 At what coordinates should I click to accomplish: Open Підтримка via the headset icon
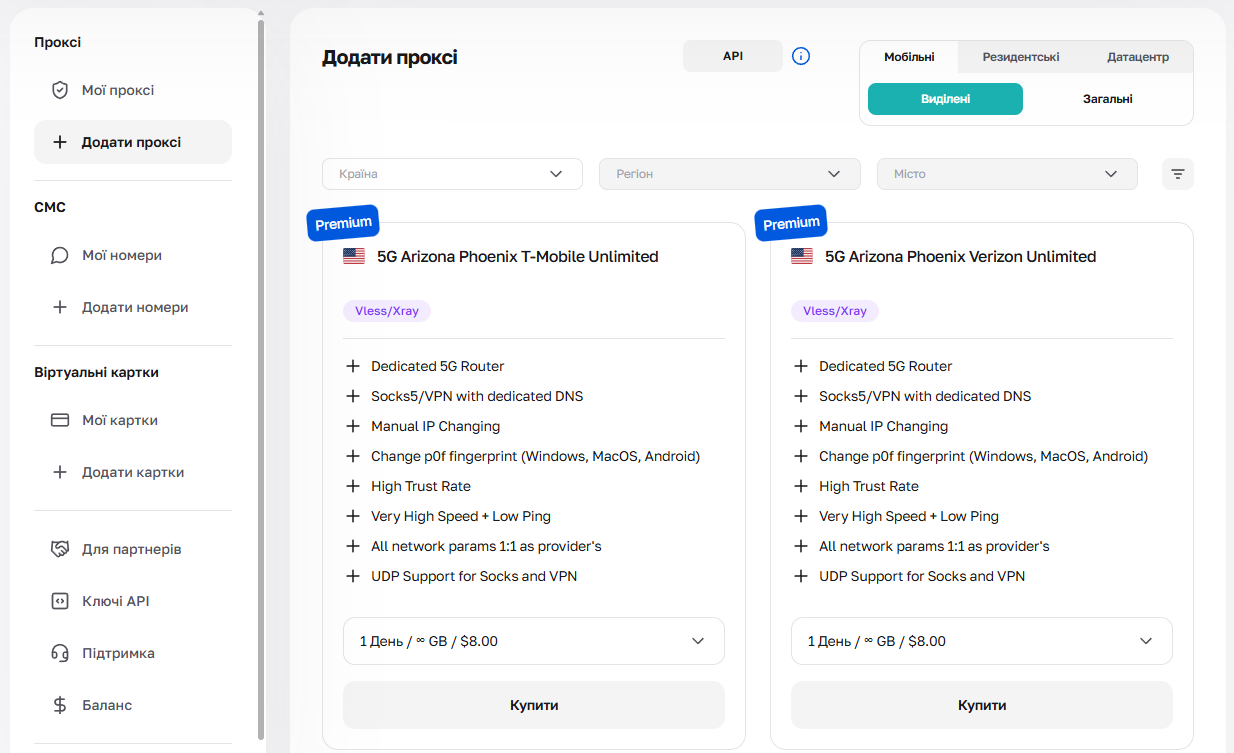60,653
